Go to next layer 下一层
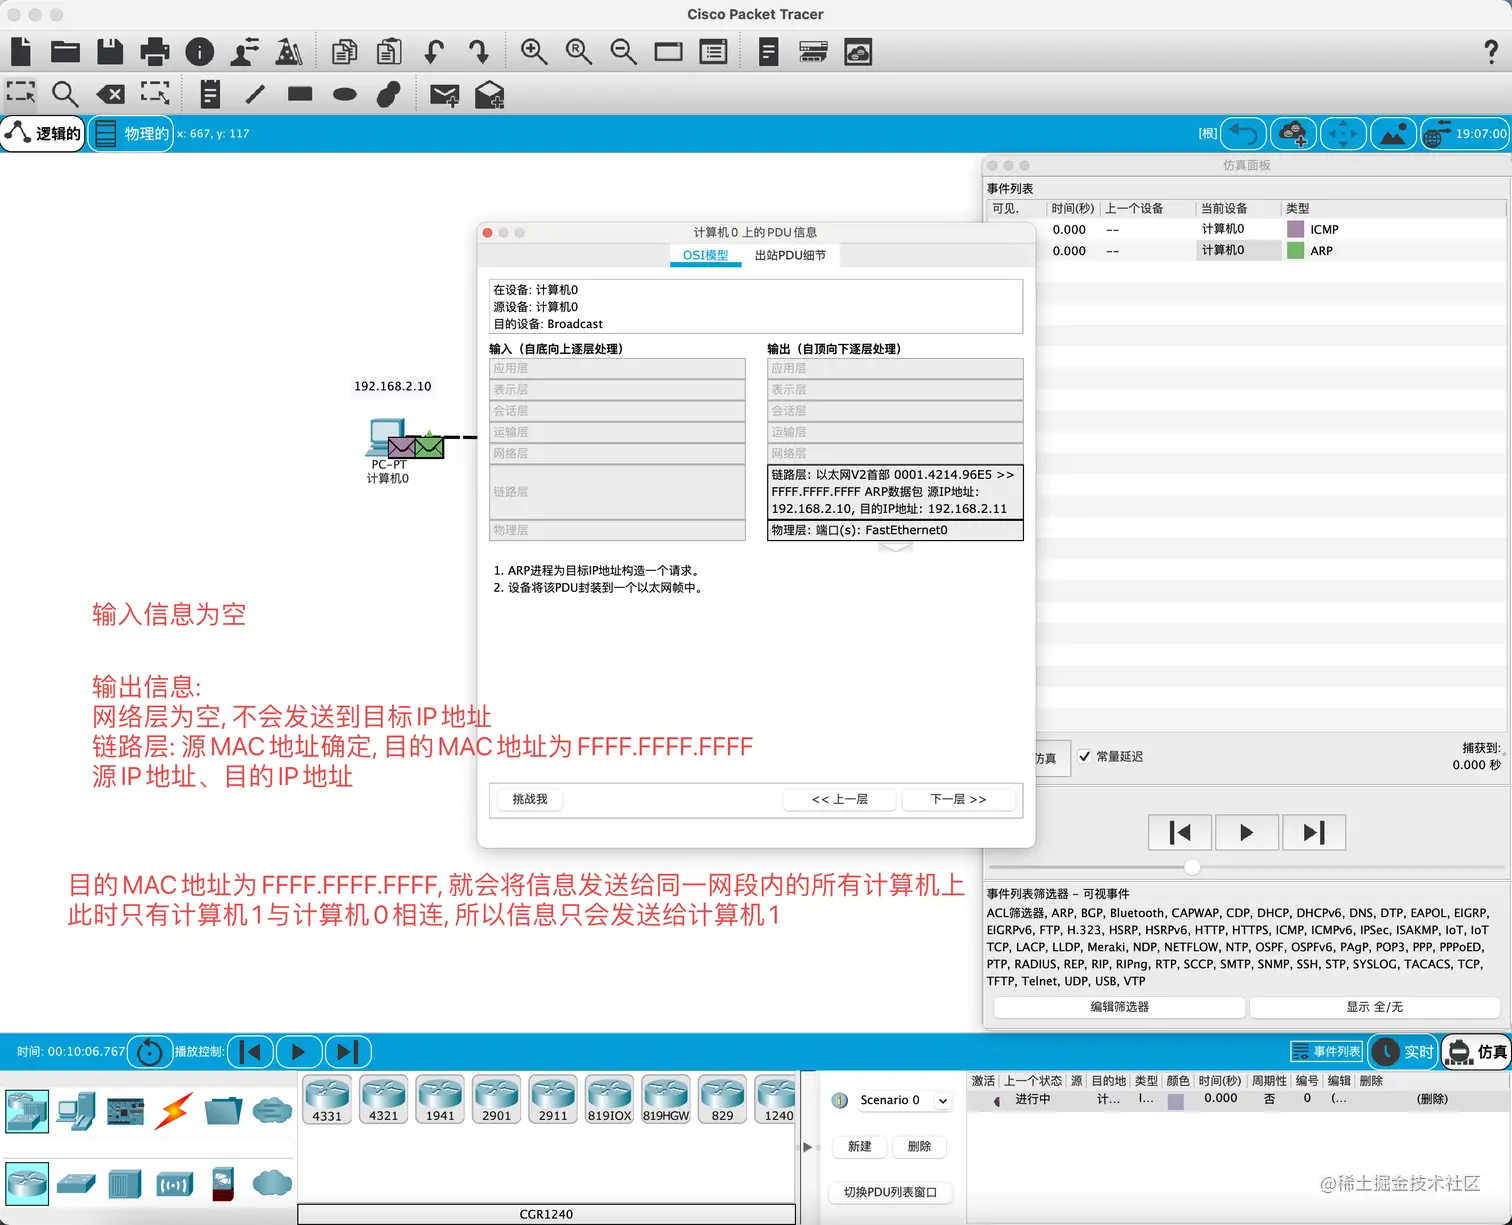This screenshot has height=1225, width=1512. pyautogui.click(x=958, y=799)
